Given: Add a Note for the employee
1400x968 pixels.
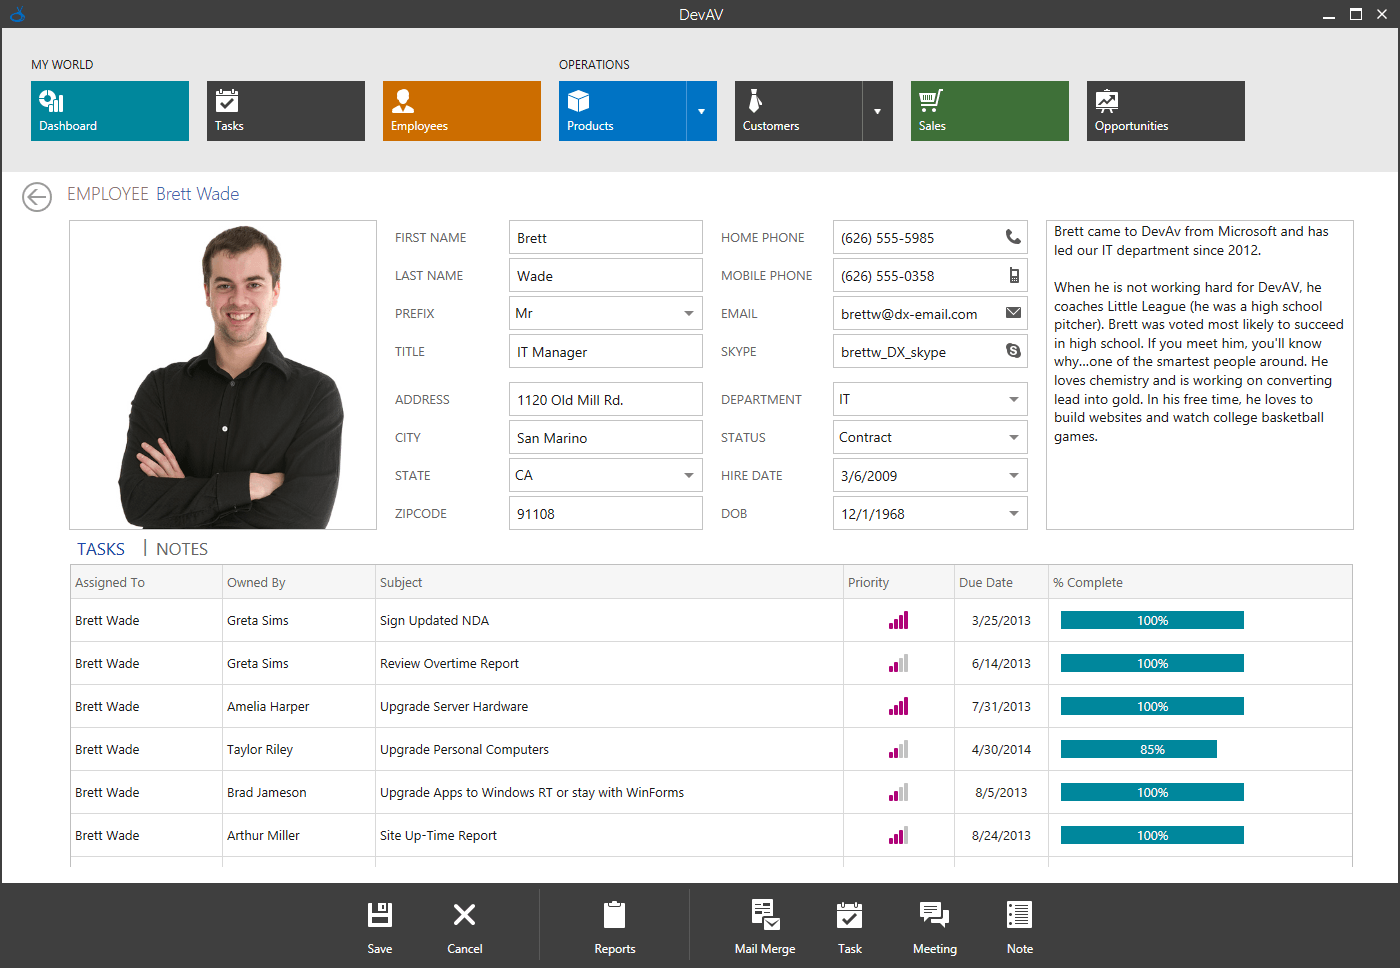Looking at the screenshot, I should [x=1019, y=927].
